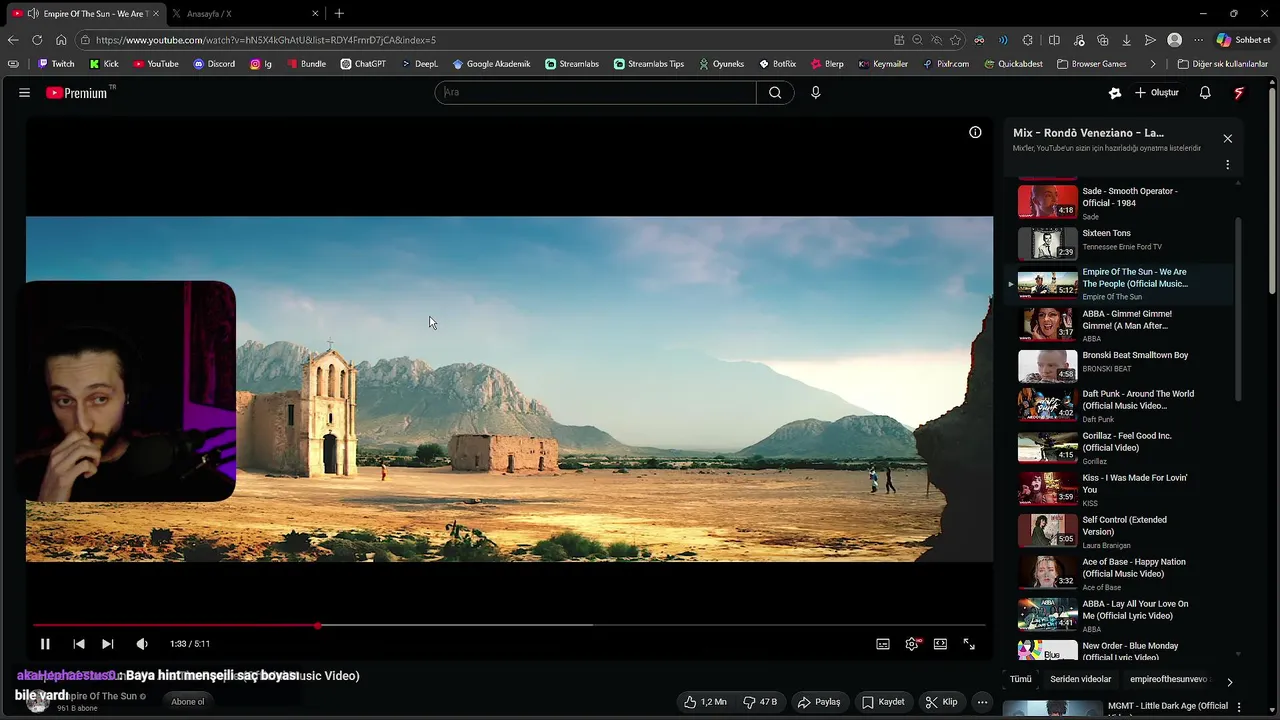Subscribe with the Abone ol button
Viewport: 1280px width, 720px height.
pos(187,702)
